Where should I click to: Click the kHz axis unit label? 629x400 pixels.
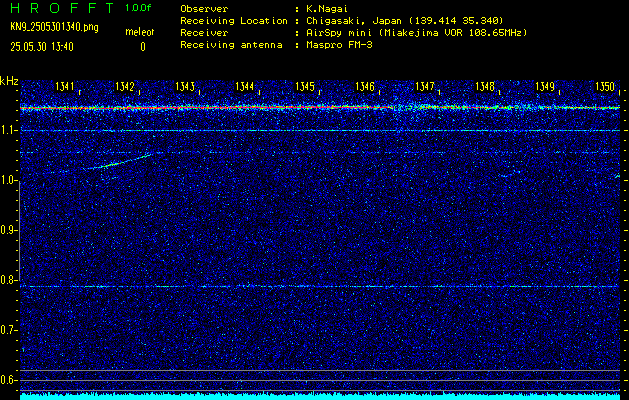[9, 81]
